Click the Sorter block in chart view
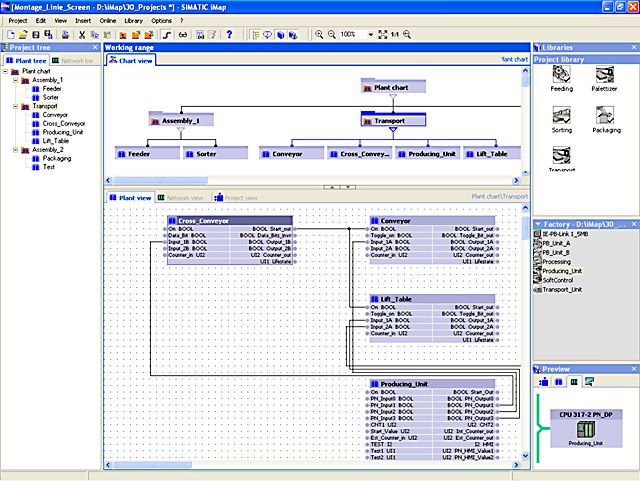The width and height of the screenshot is (640, 481). click(215, 154)
